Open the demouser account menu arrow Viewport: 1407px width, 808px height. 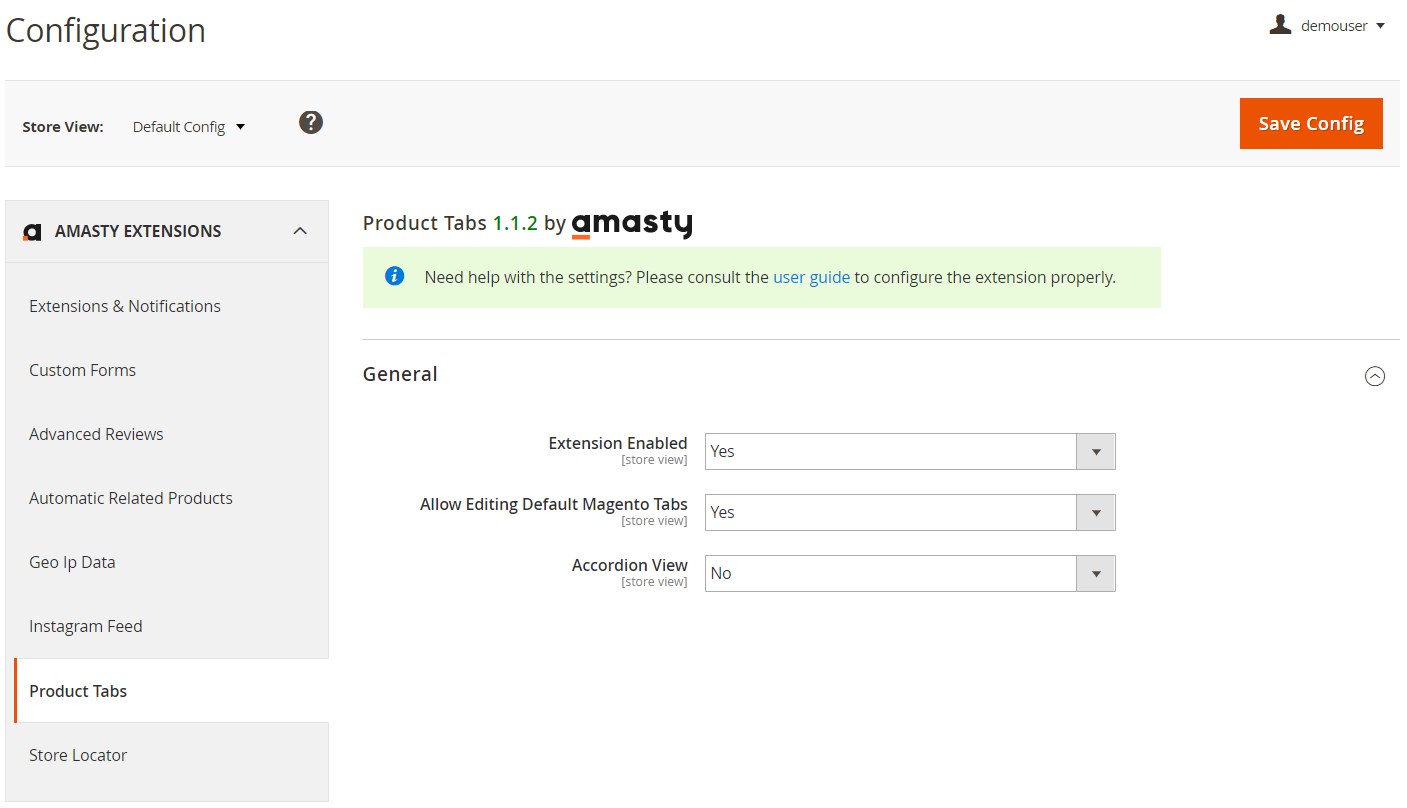(x=1380, y=26)
